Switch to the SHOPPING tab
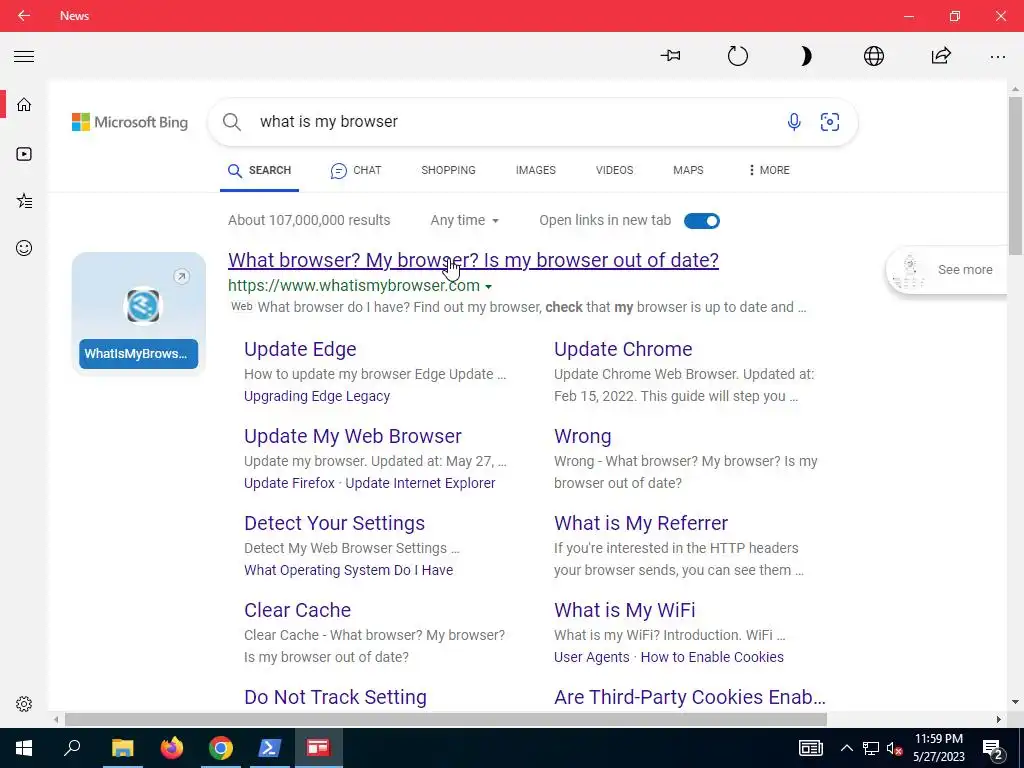Screen dimensions: 1024x768 point(449,170)
